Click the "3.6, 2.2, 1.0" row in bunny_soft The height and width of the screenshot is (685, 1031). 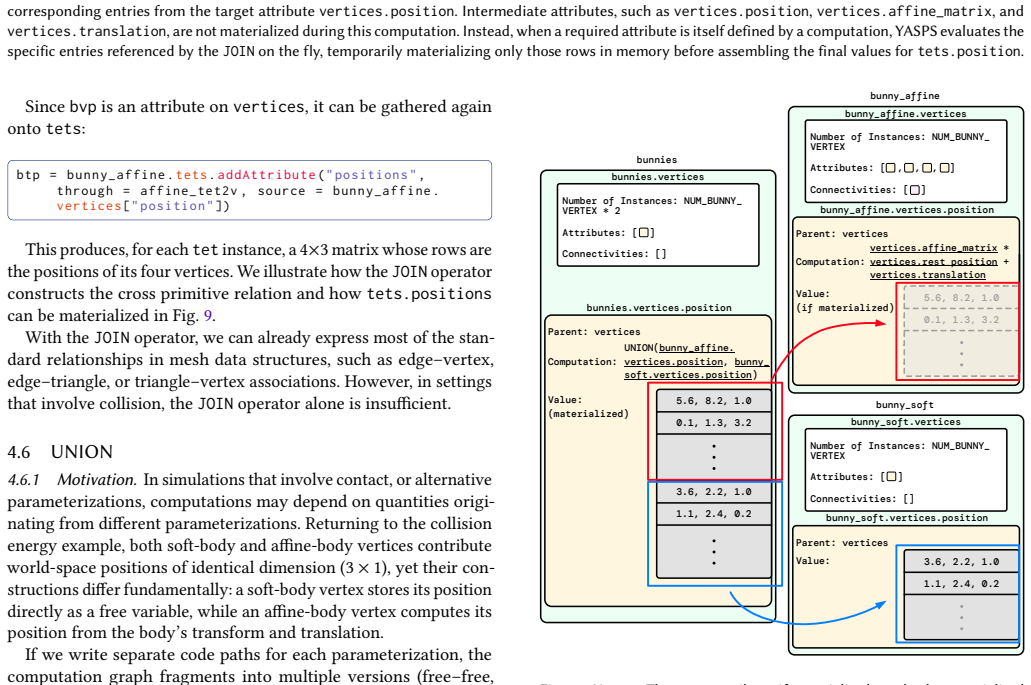961,561
